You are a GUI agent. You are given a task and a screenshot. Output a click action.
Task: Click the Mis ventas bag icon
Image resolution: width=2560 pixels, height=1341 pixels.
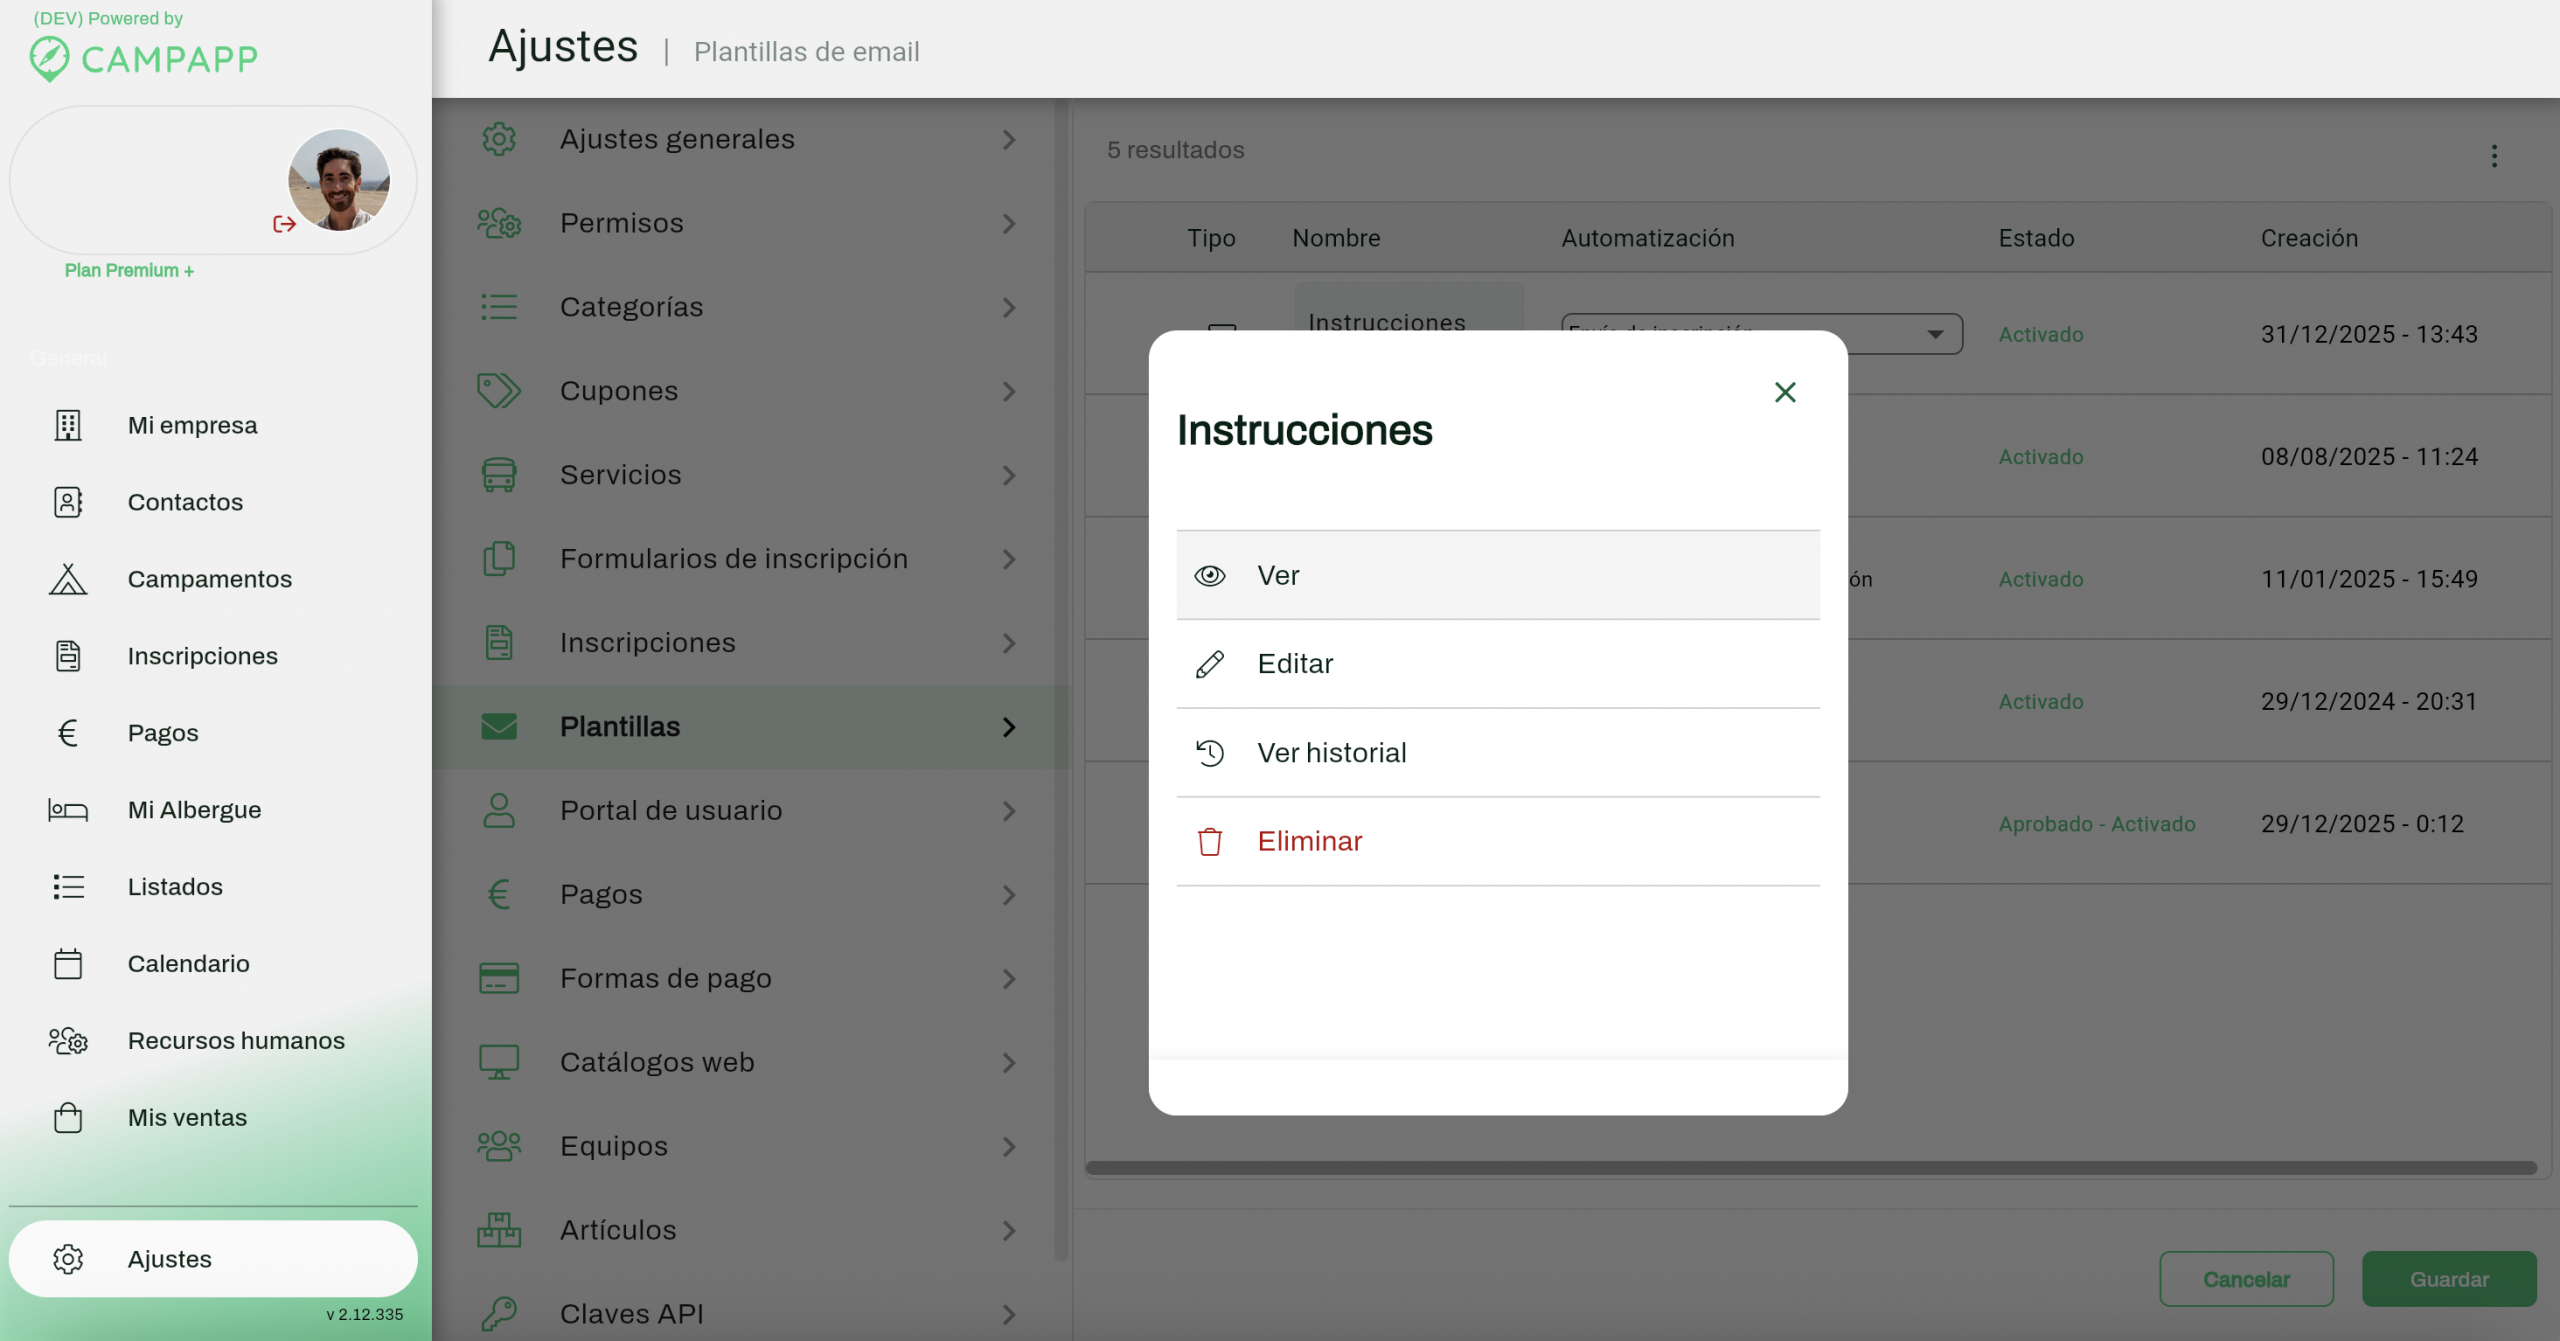coord(68,1118)
